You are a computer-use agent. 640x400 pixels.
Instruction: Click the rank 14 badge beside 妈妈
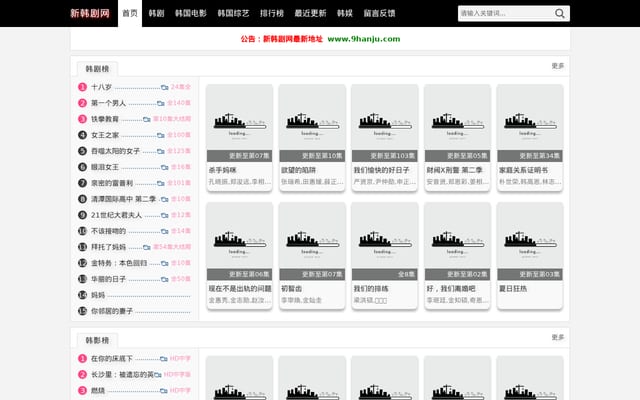(x=82, y=295)
